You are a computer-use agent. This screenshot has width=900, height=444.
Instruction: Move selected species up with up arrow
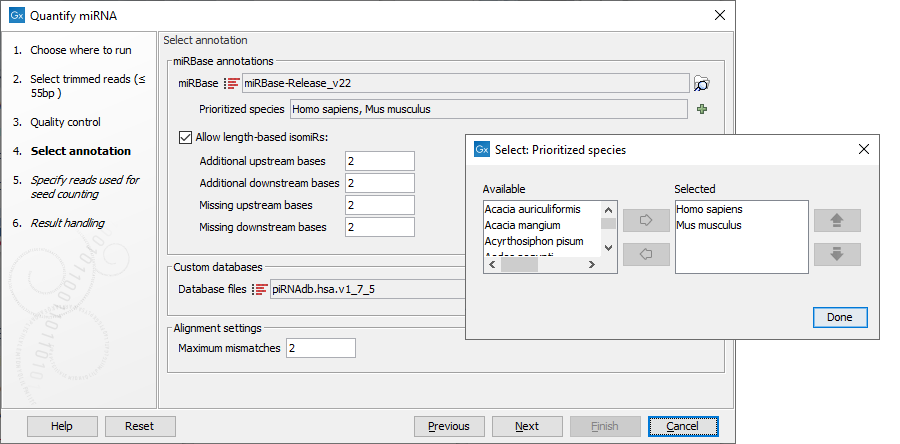[x=837, y=220]
